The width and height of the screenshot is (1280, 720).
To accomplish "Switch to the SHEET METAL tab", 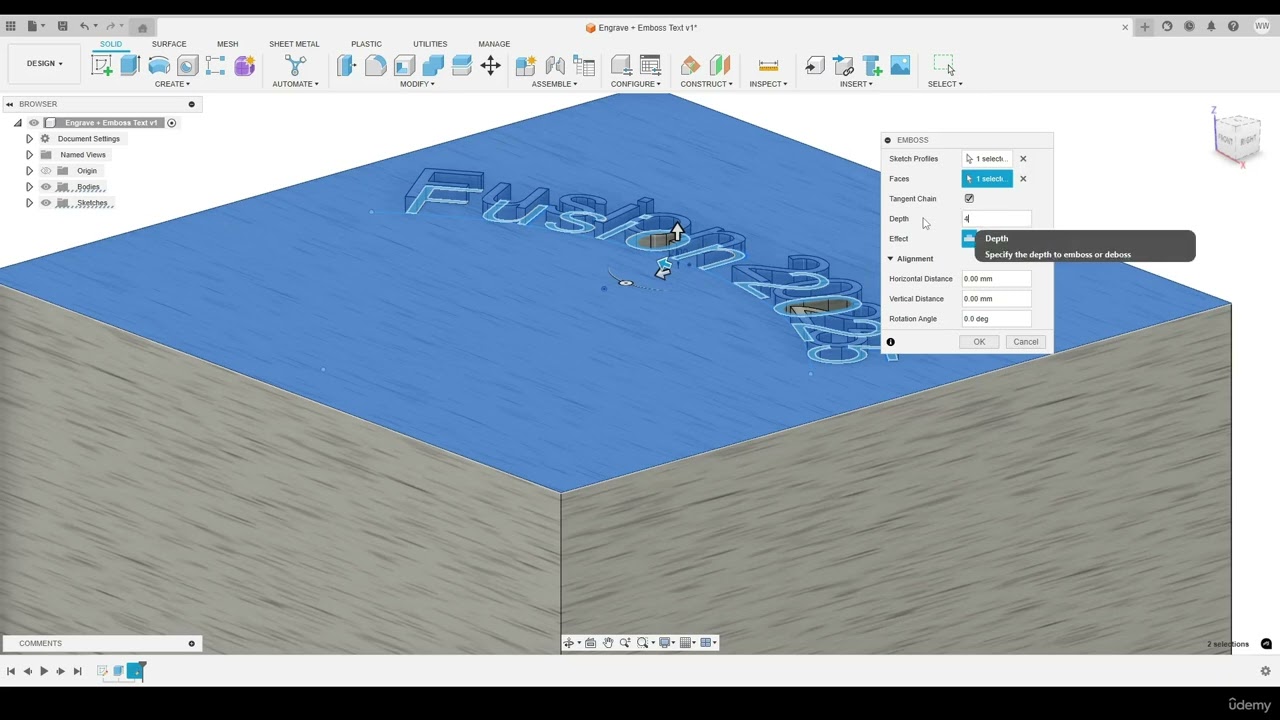I will click(294, 44).
